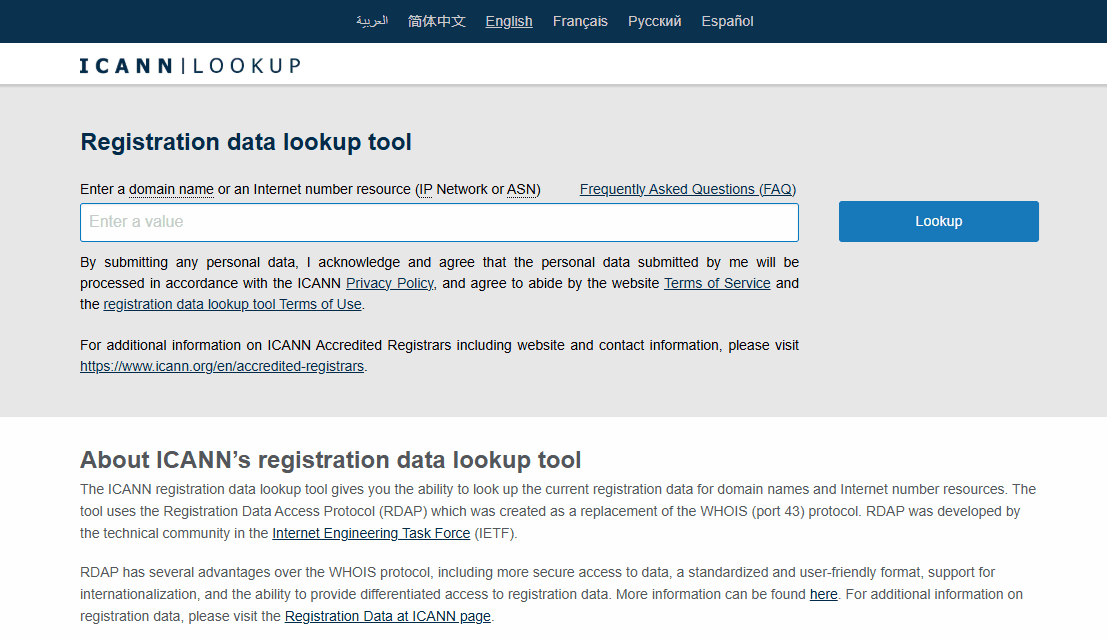This screenshot has height=641, width=1107.
Task: Open the ICANN Privacy Policy link
Action: pos(390,283)
